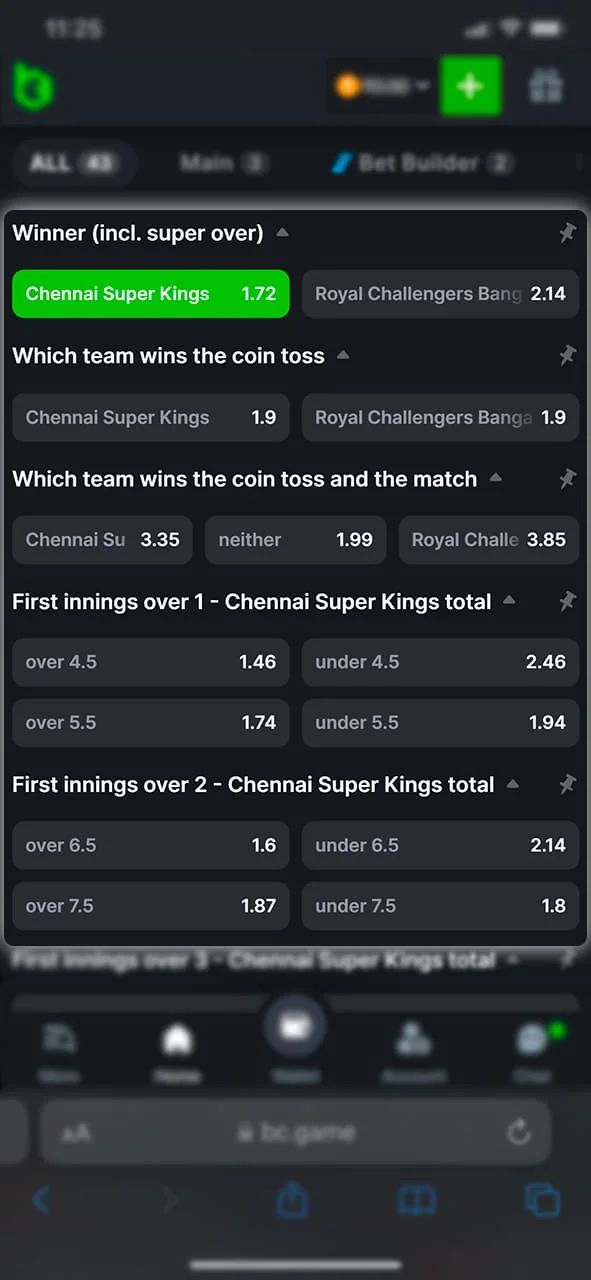
Task: Tap the BC.Game logo
Action: tap(33, 86)
